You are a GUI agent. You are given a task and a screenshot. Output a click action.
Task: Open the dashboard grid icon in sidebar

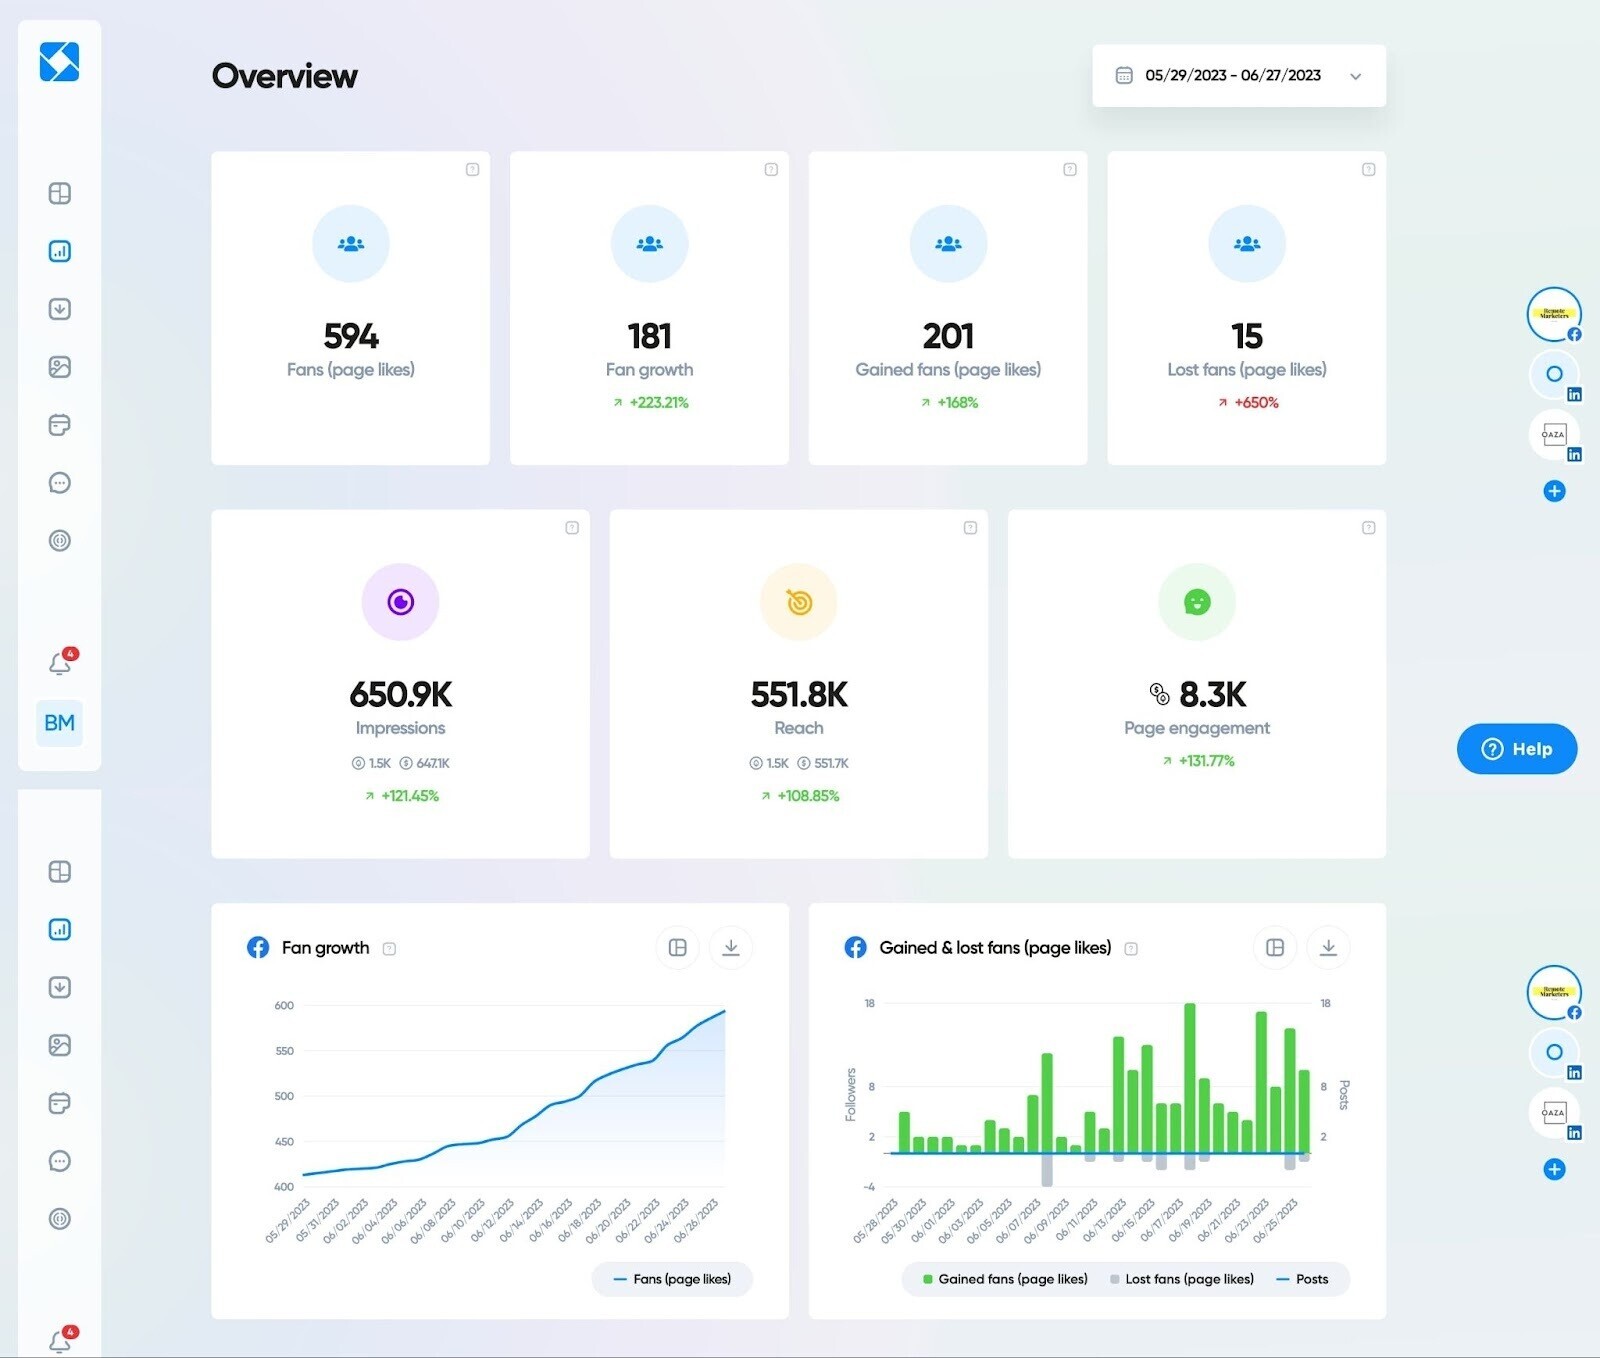[x=59, y=193]
